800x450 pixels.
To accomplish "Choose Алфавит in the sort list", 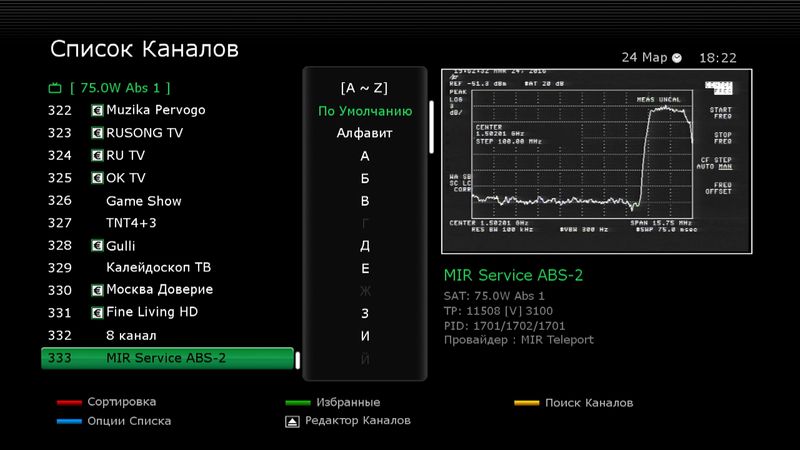I will tap(365, 133).
